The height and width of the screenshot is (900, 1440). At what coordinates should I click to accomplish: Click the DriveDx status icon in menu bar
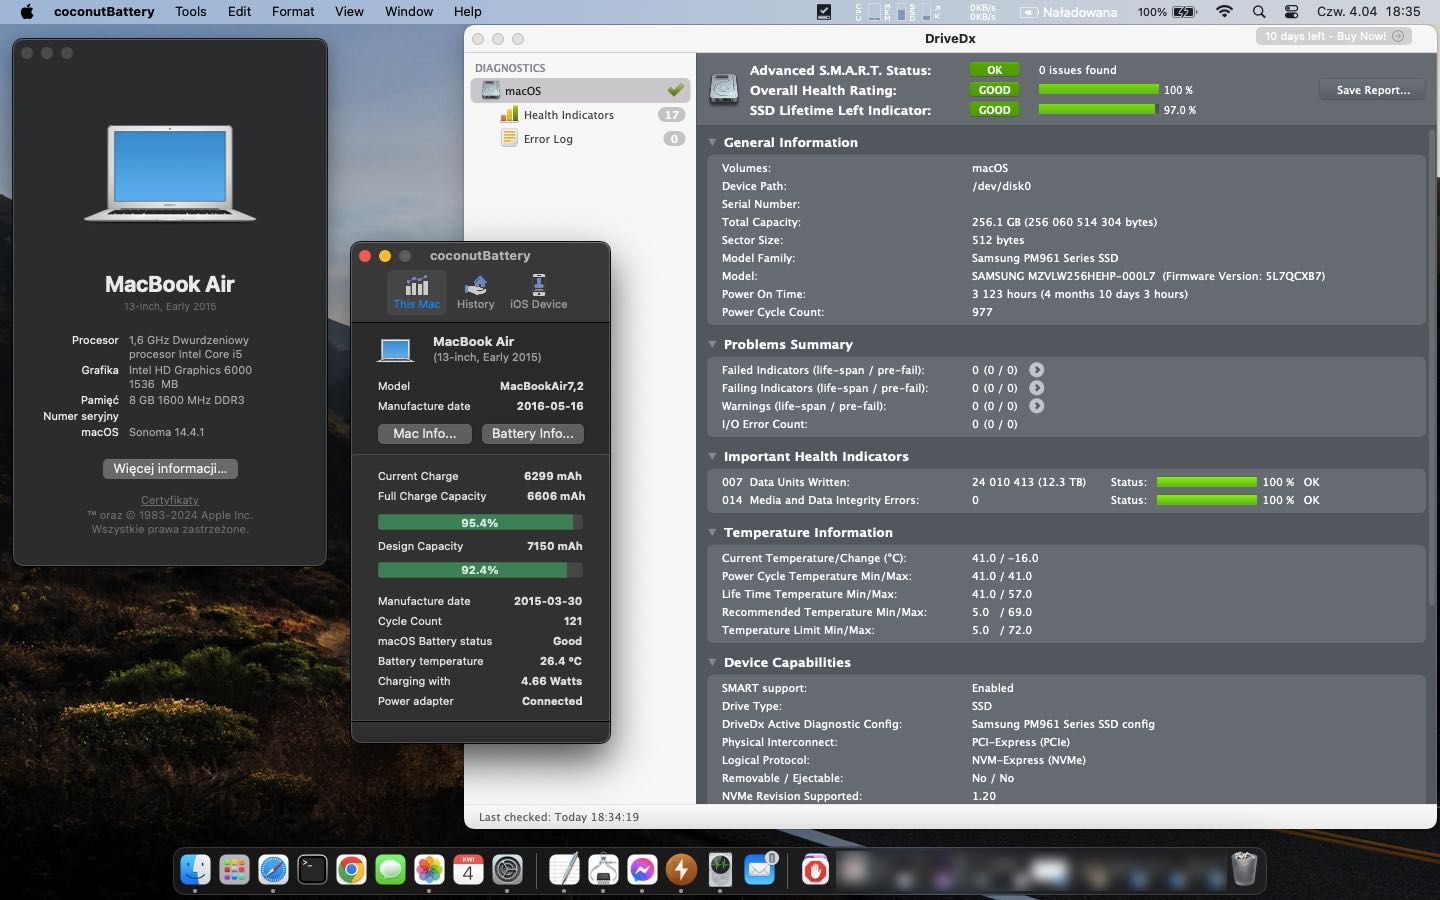coord(824,12)
